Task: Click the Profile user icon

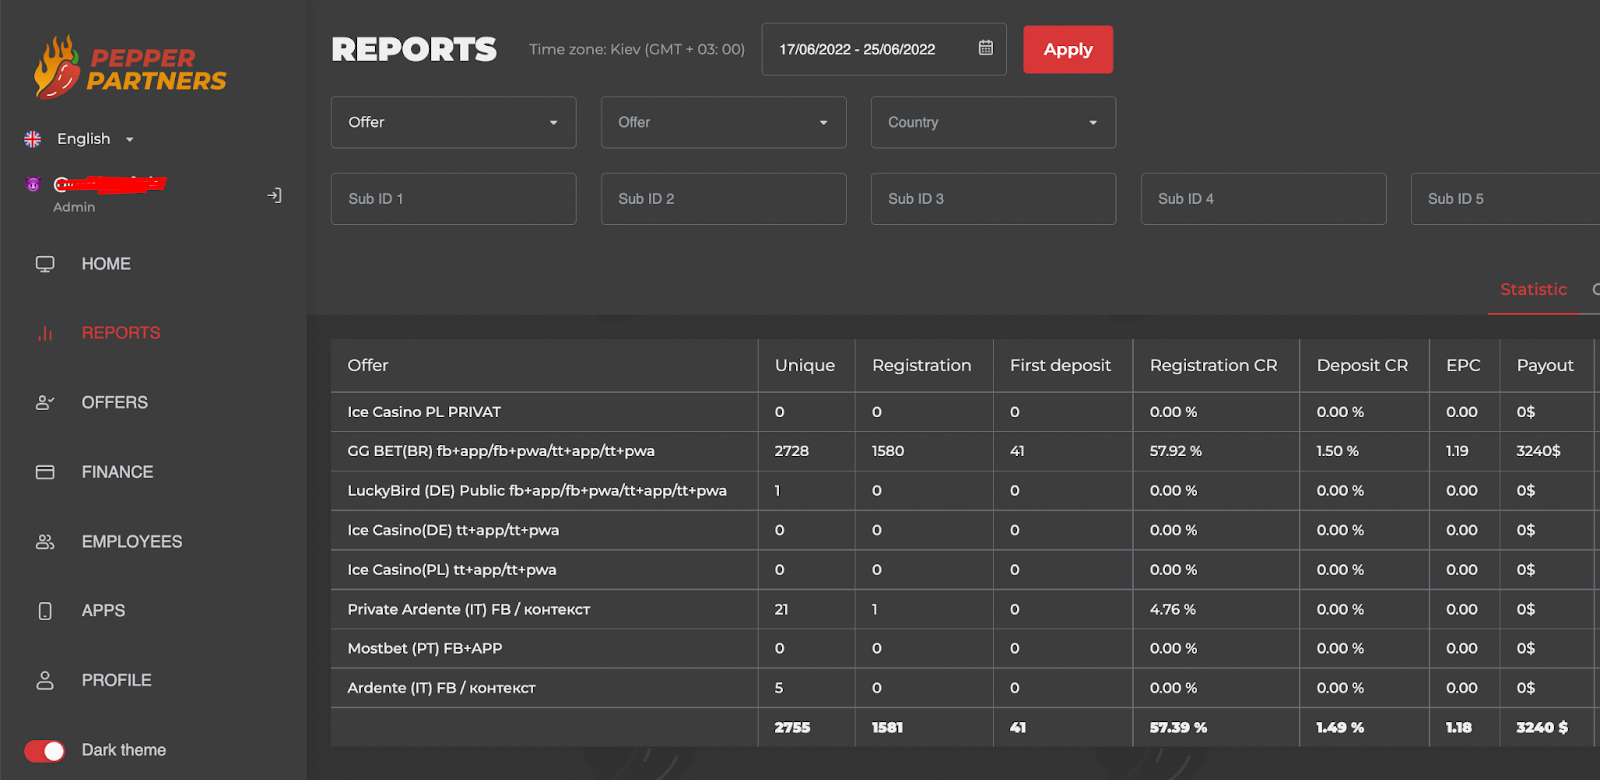Action: click(x=45, y=680)
